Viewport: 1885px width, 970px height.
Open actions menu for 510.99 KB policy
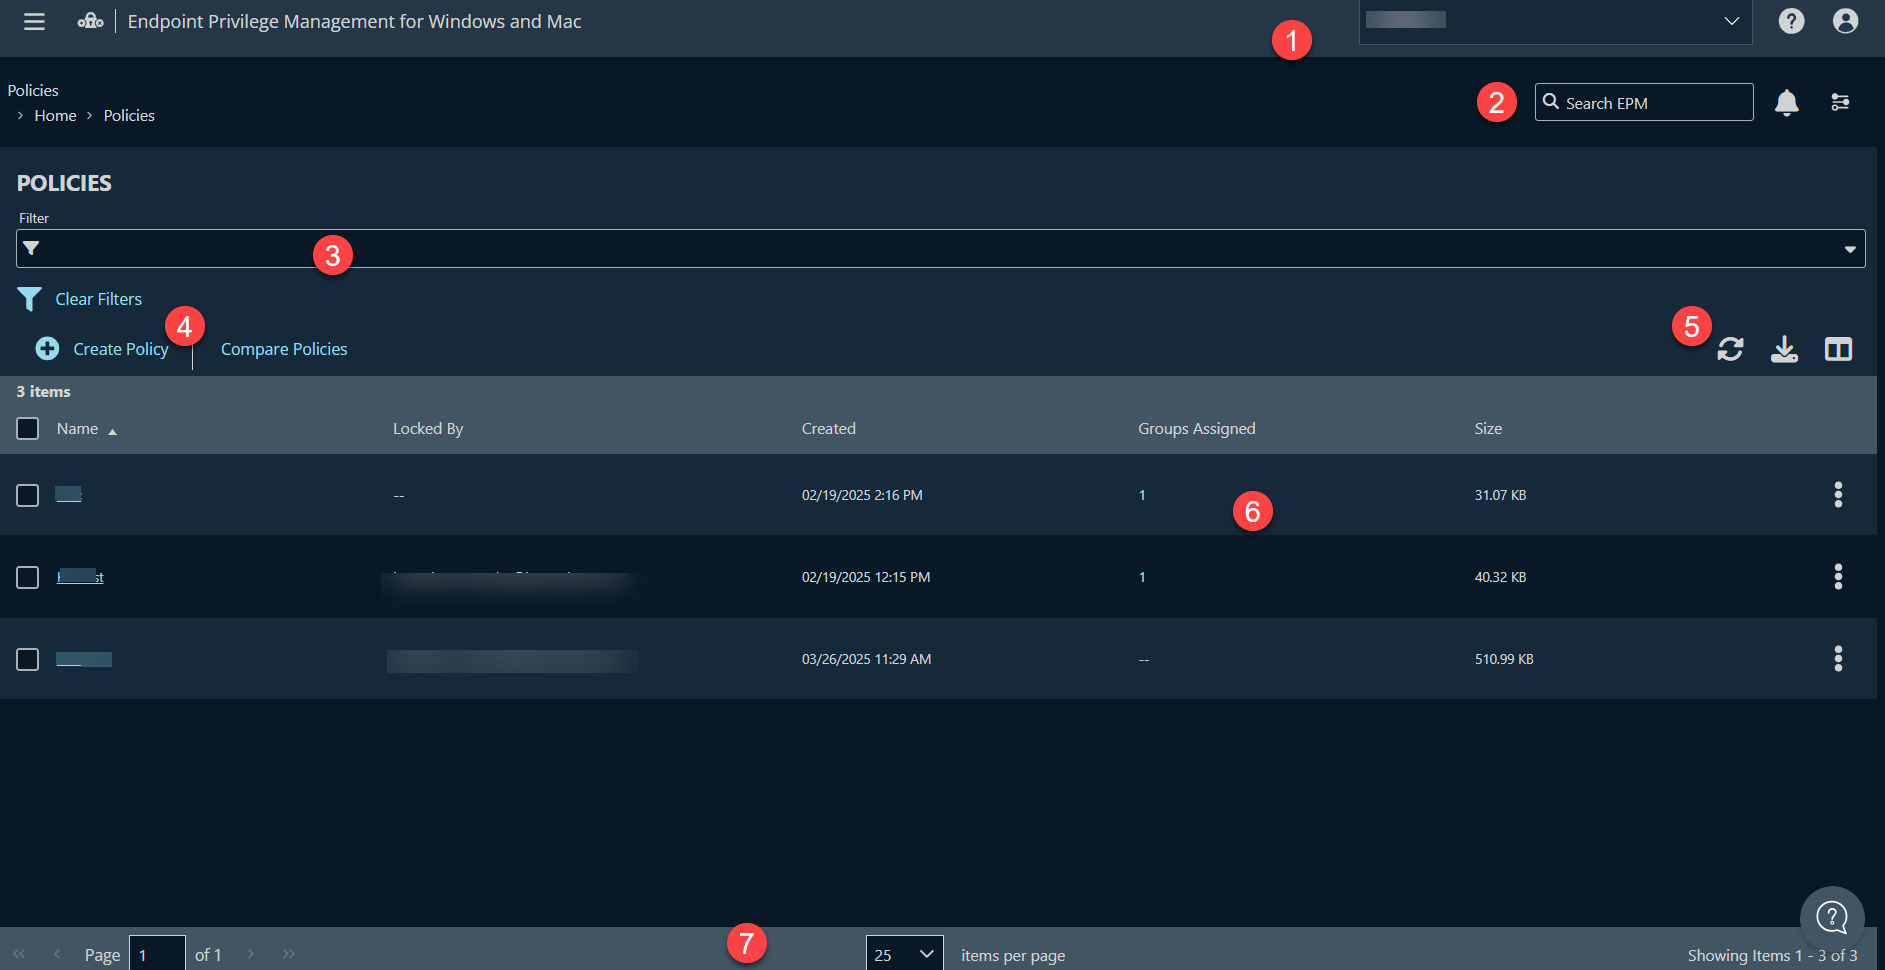tap(1837, 658)
